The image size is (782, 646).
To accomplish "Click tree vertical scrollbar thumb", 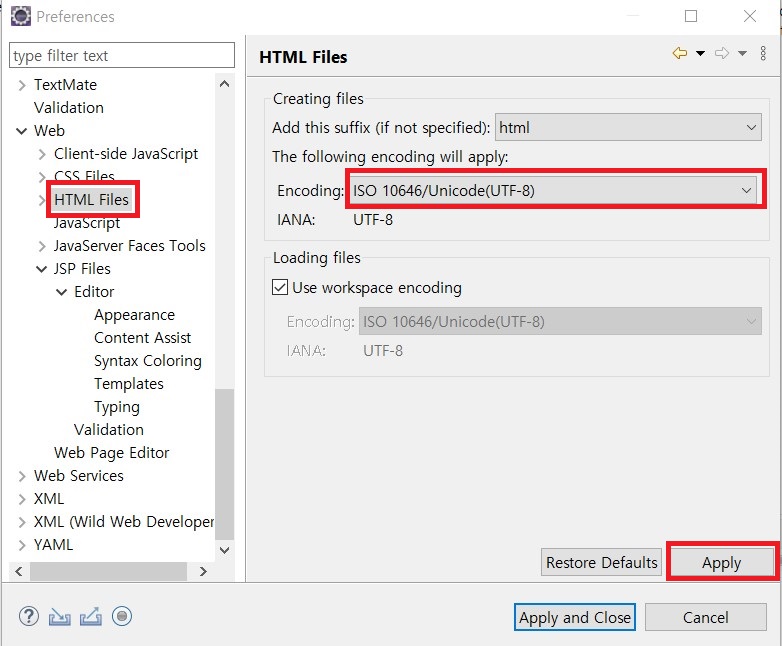I will coord(224,464).
